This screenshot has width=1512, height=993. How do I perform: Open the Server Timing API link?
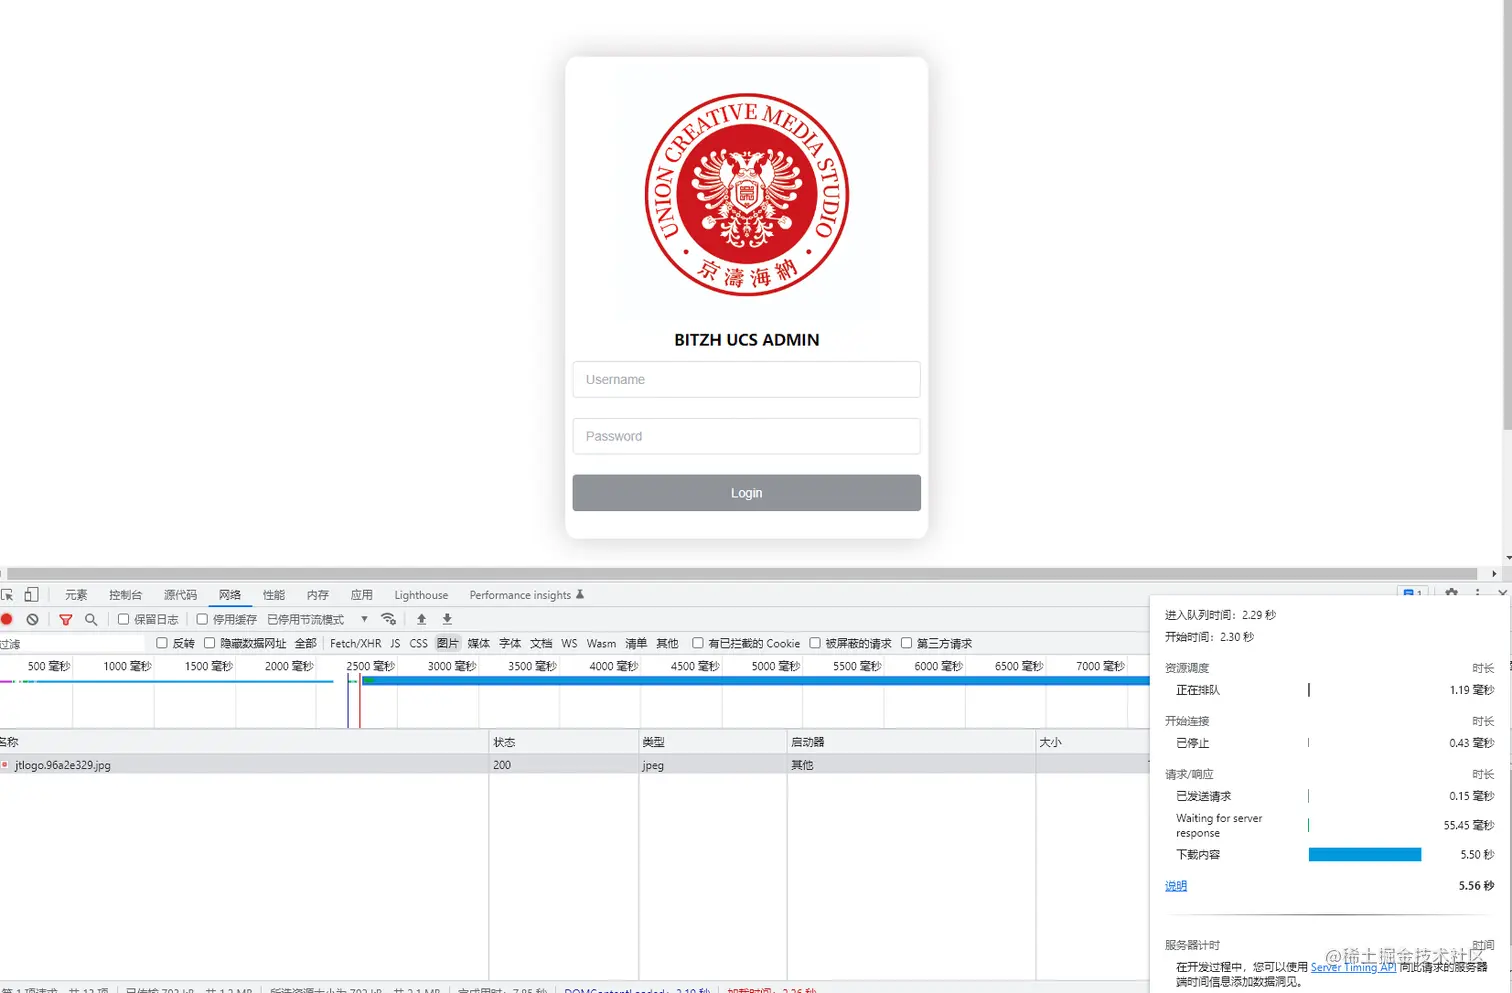coord(1353,967)
